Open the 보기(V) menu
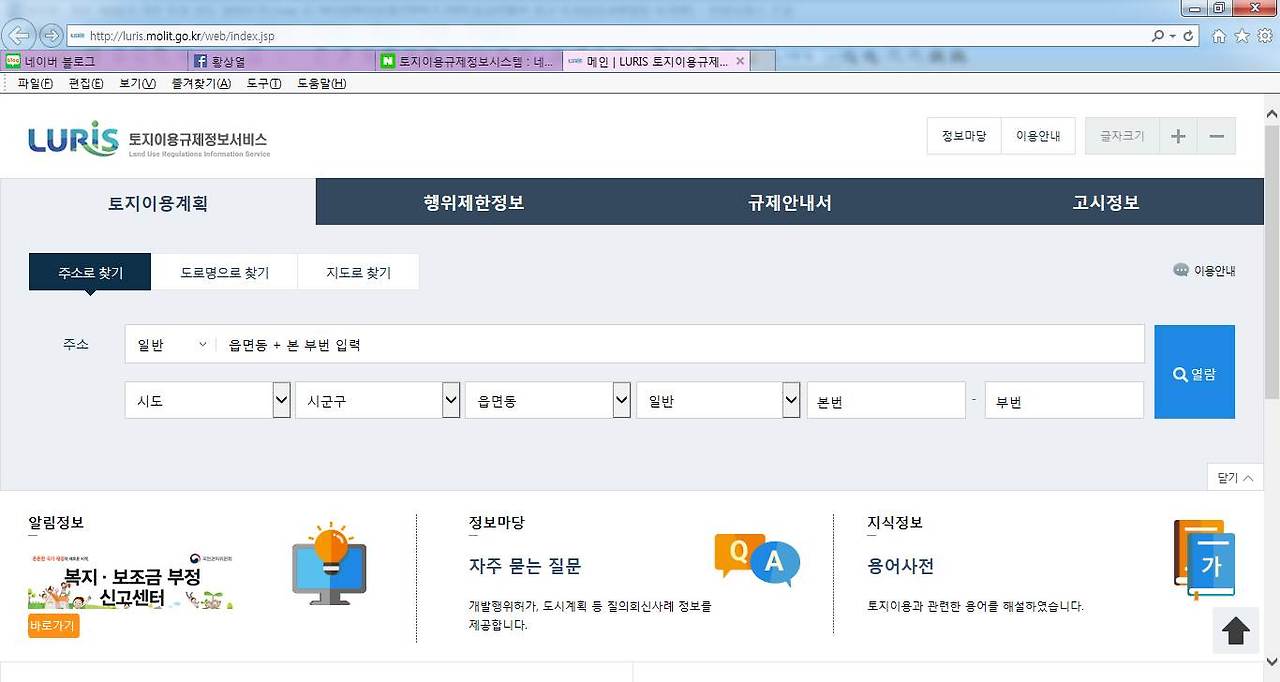Screen dimensions: 1280x682 [x=137, y=84]
